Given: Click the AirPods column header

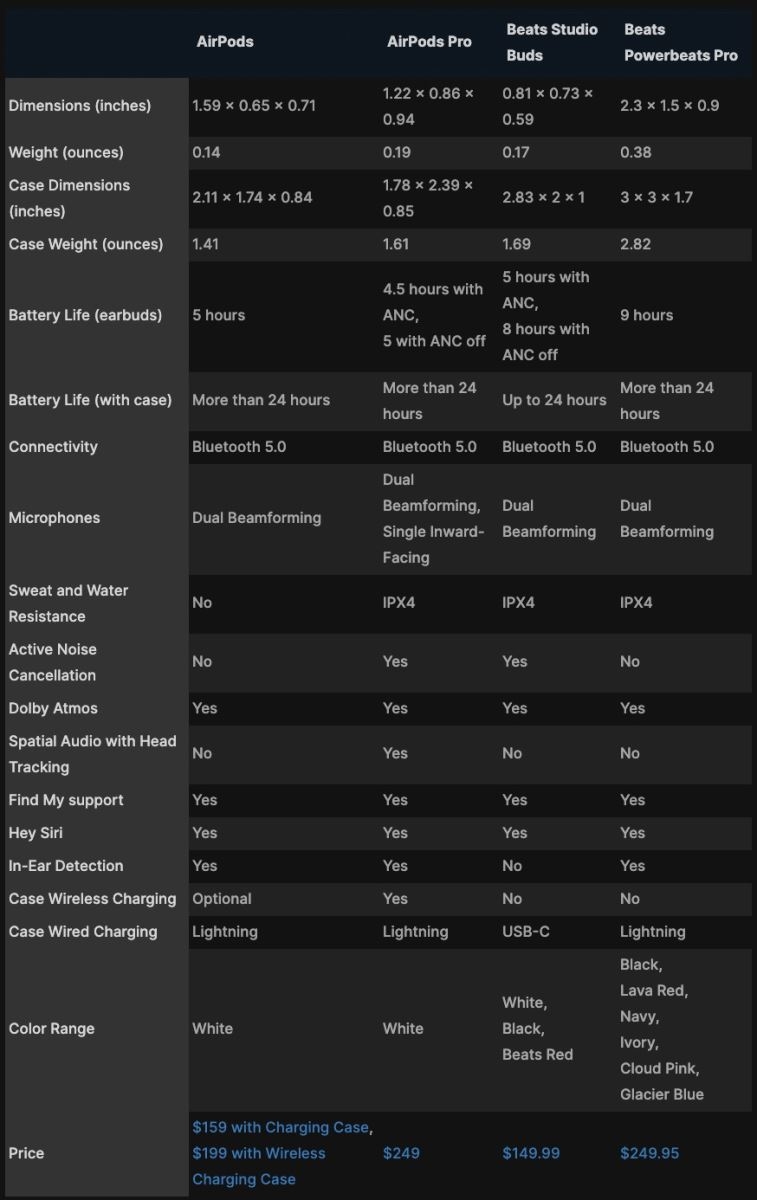Looking at the screenshot, I should click(224, 42).
